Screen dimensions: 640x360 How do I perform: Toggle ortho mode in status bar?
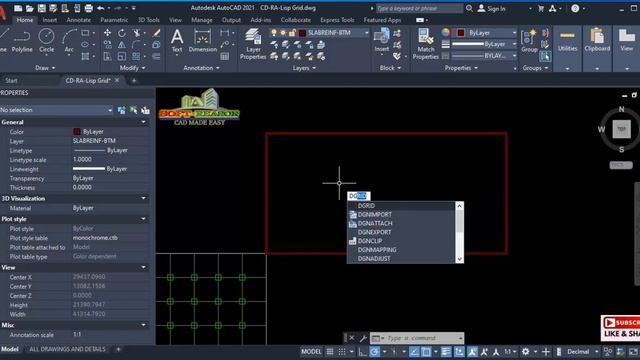pos(362,351)
